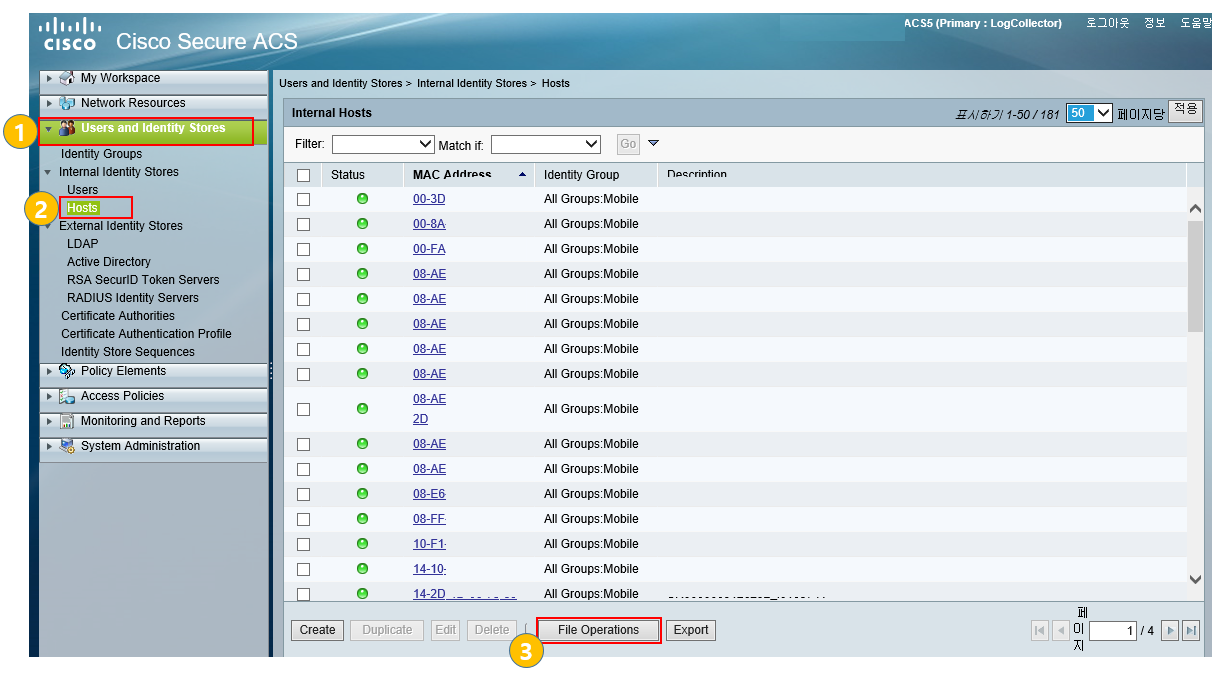Go to first page arrow icon
Image resolution: width=1217 pixels, height=675 pixels.
1040,631
